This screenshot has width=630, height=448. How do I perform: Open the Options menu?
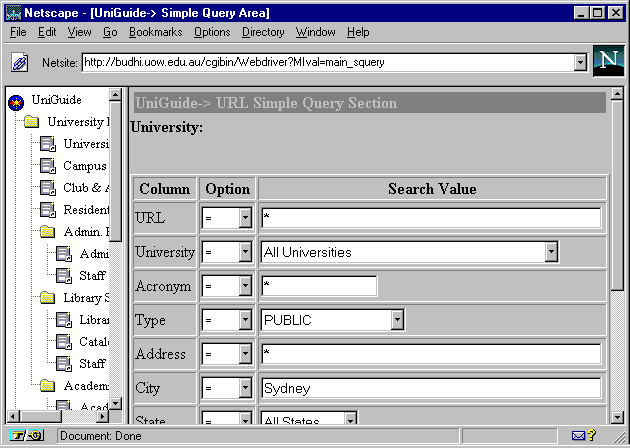(x=212, y=32)
